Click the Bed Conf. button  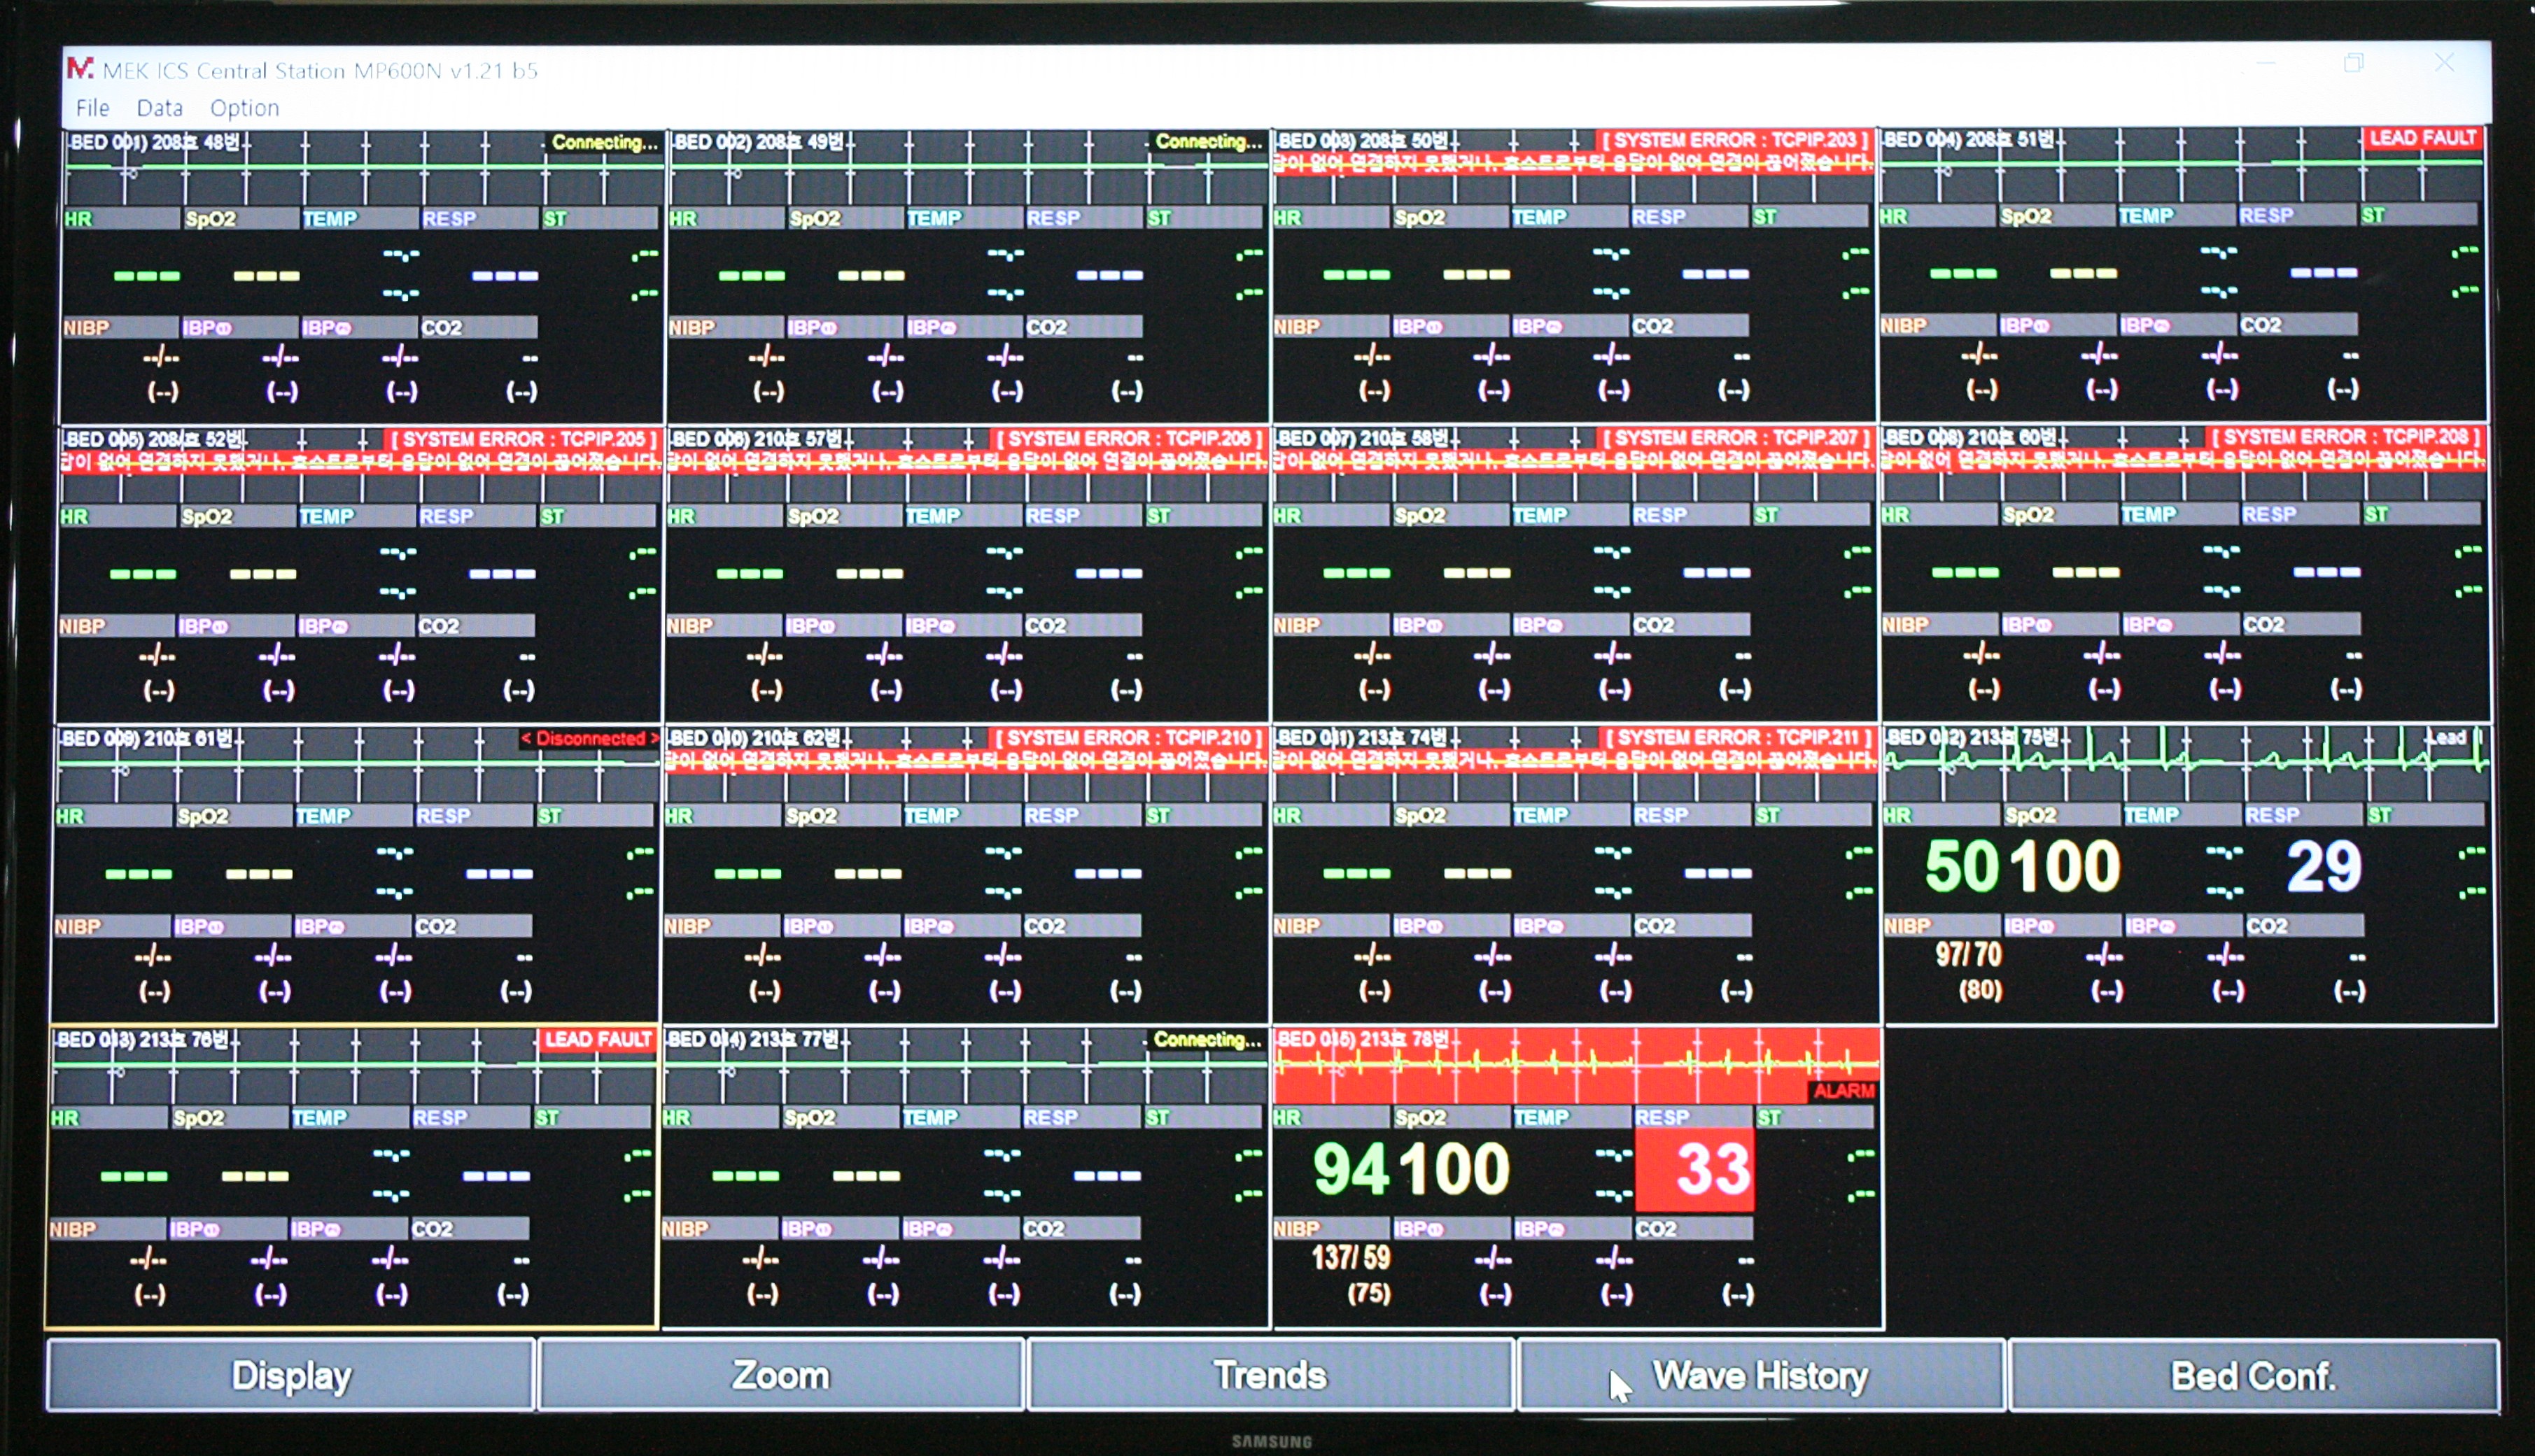(2253, 1376)
